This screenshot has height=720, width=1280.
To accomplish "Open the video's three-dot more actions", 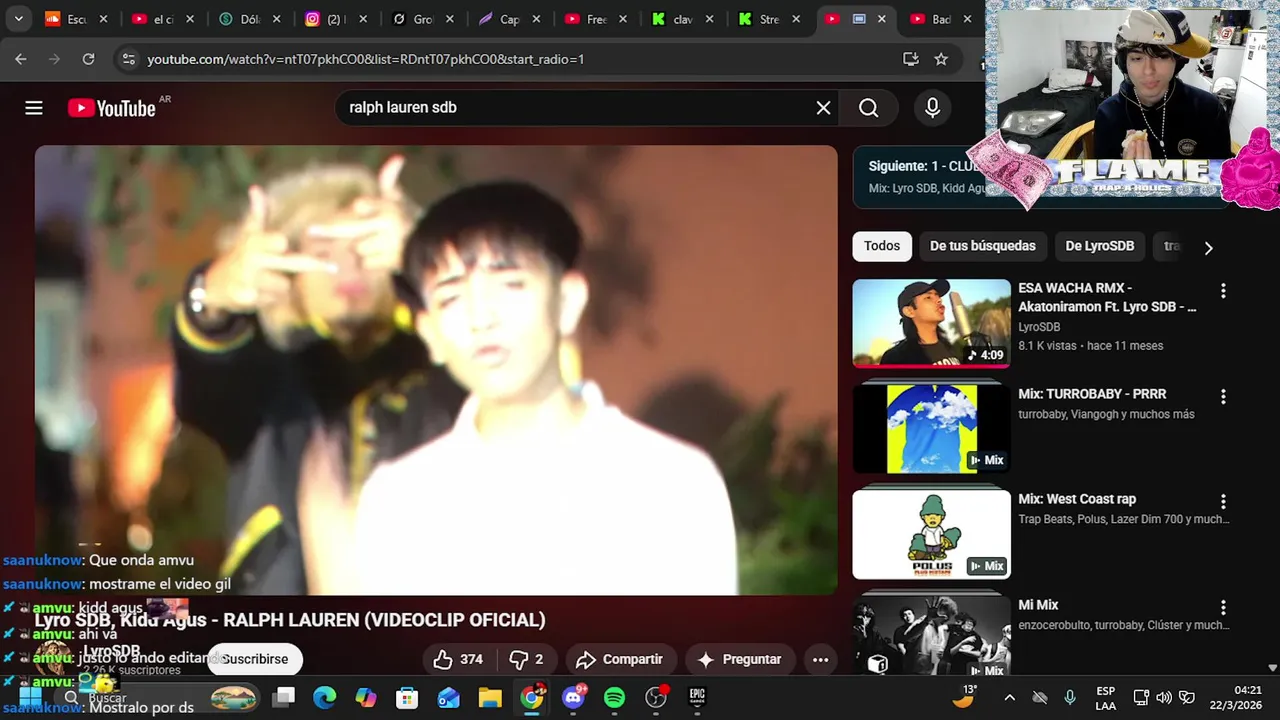I will pyautogui.click(x=820, y=659).
